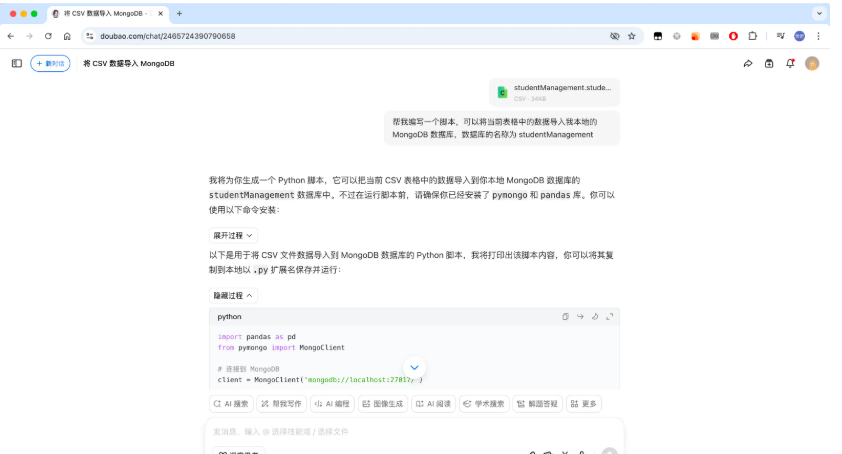Click the user message about MongoDB import
The height and width of the screenshot is (454, 842).
coord(502,128)
